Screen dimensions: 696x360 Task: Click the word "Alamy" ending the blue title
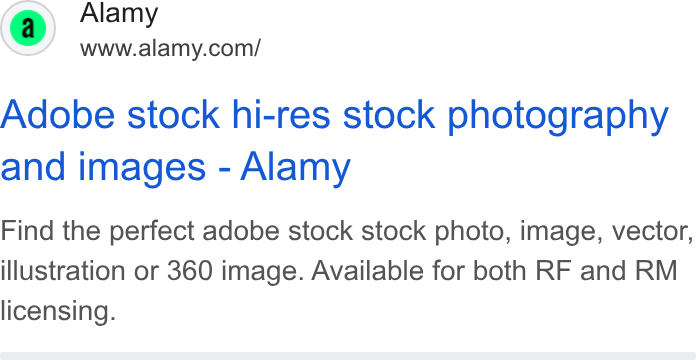(296, 167)
